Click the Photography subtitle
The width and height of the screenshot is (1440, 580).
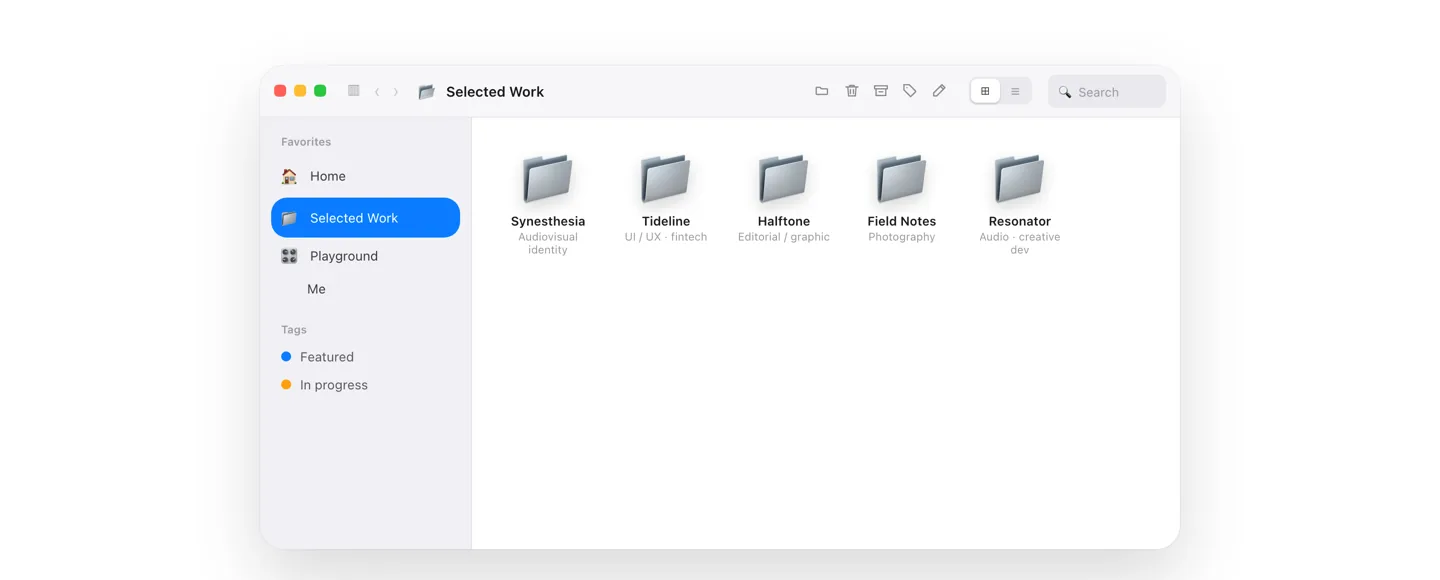902,237
